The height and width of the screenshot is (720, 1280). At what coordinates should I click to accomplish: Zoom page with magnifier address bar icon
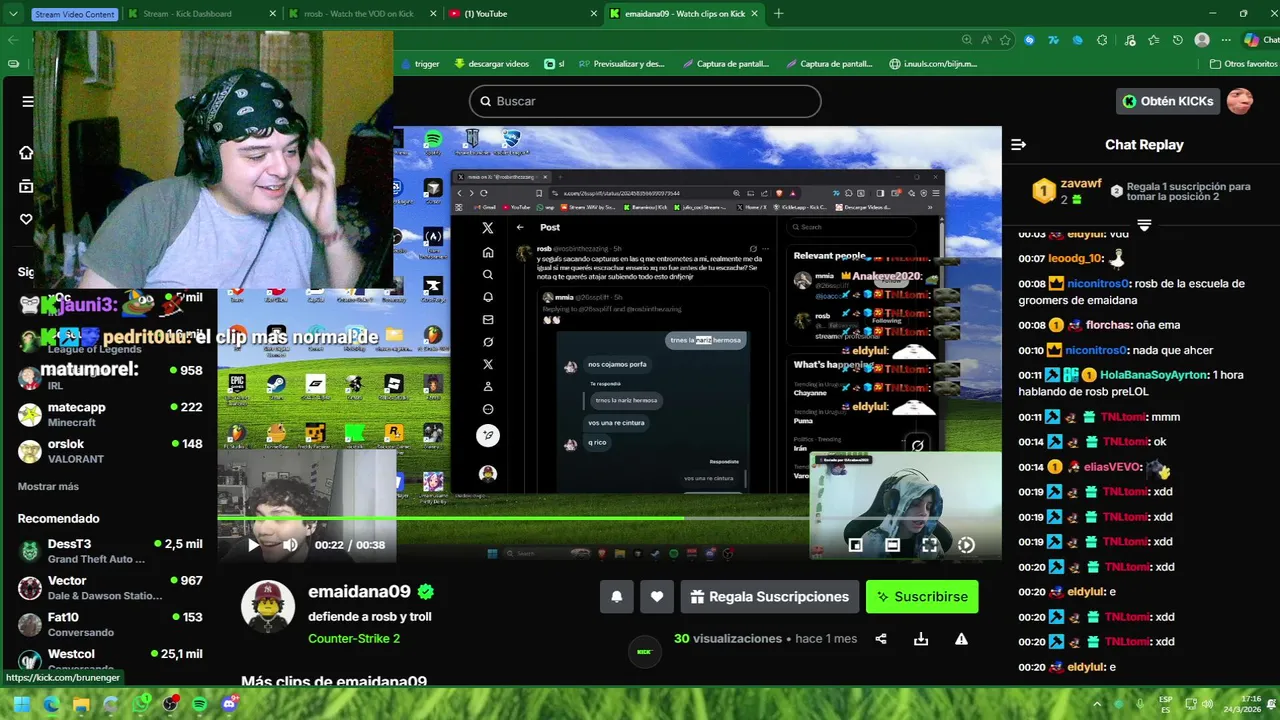click(967, 40)
